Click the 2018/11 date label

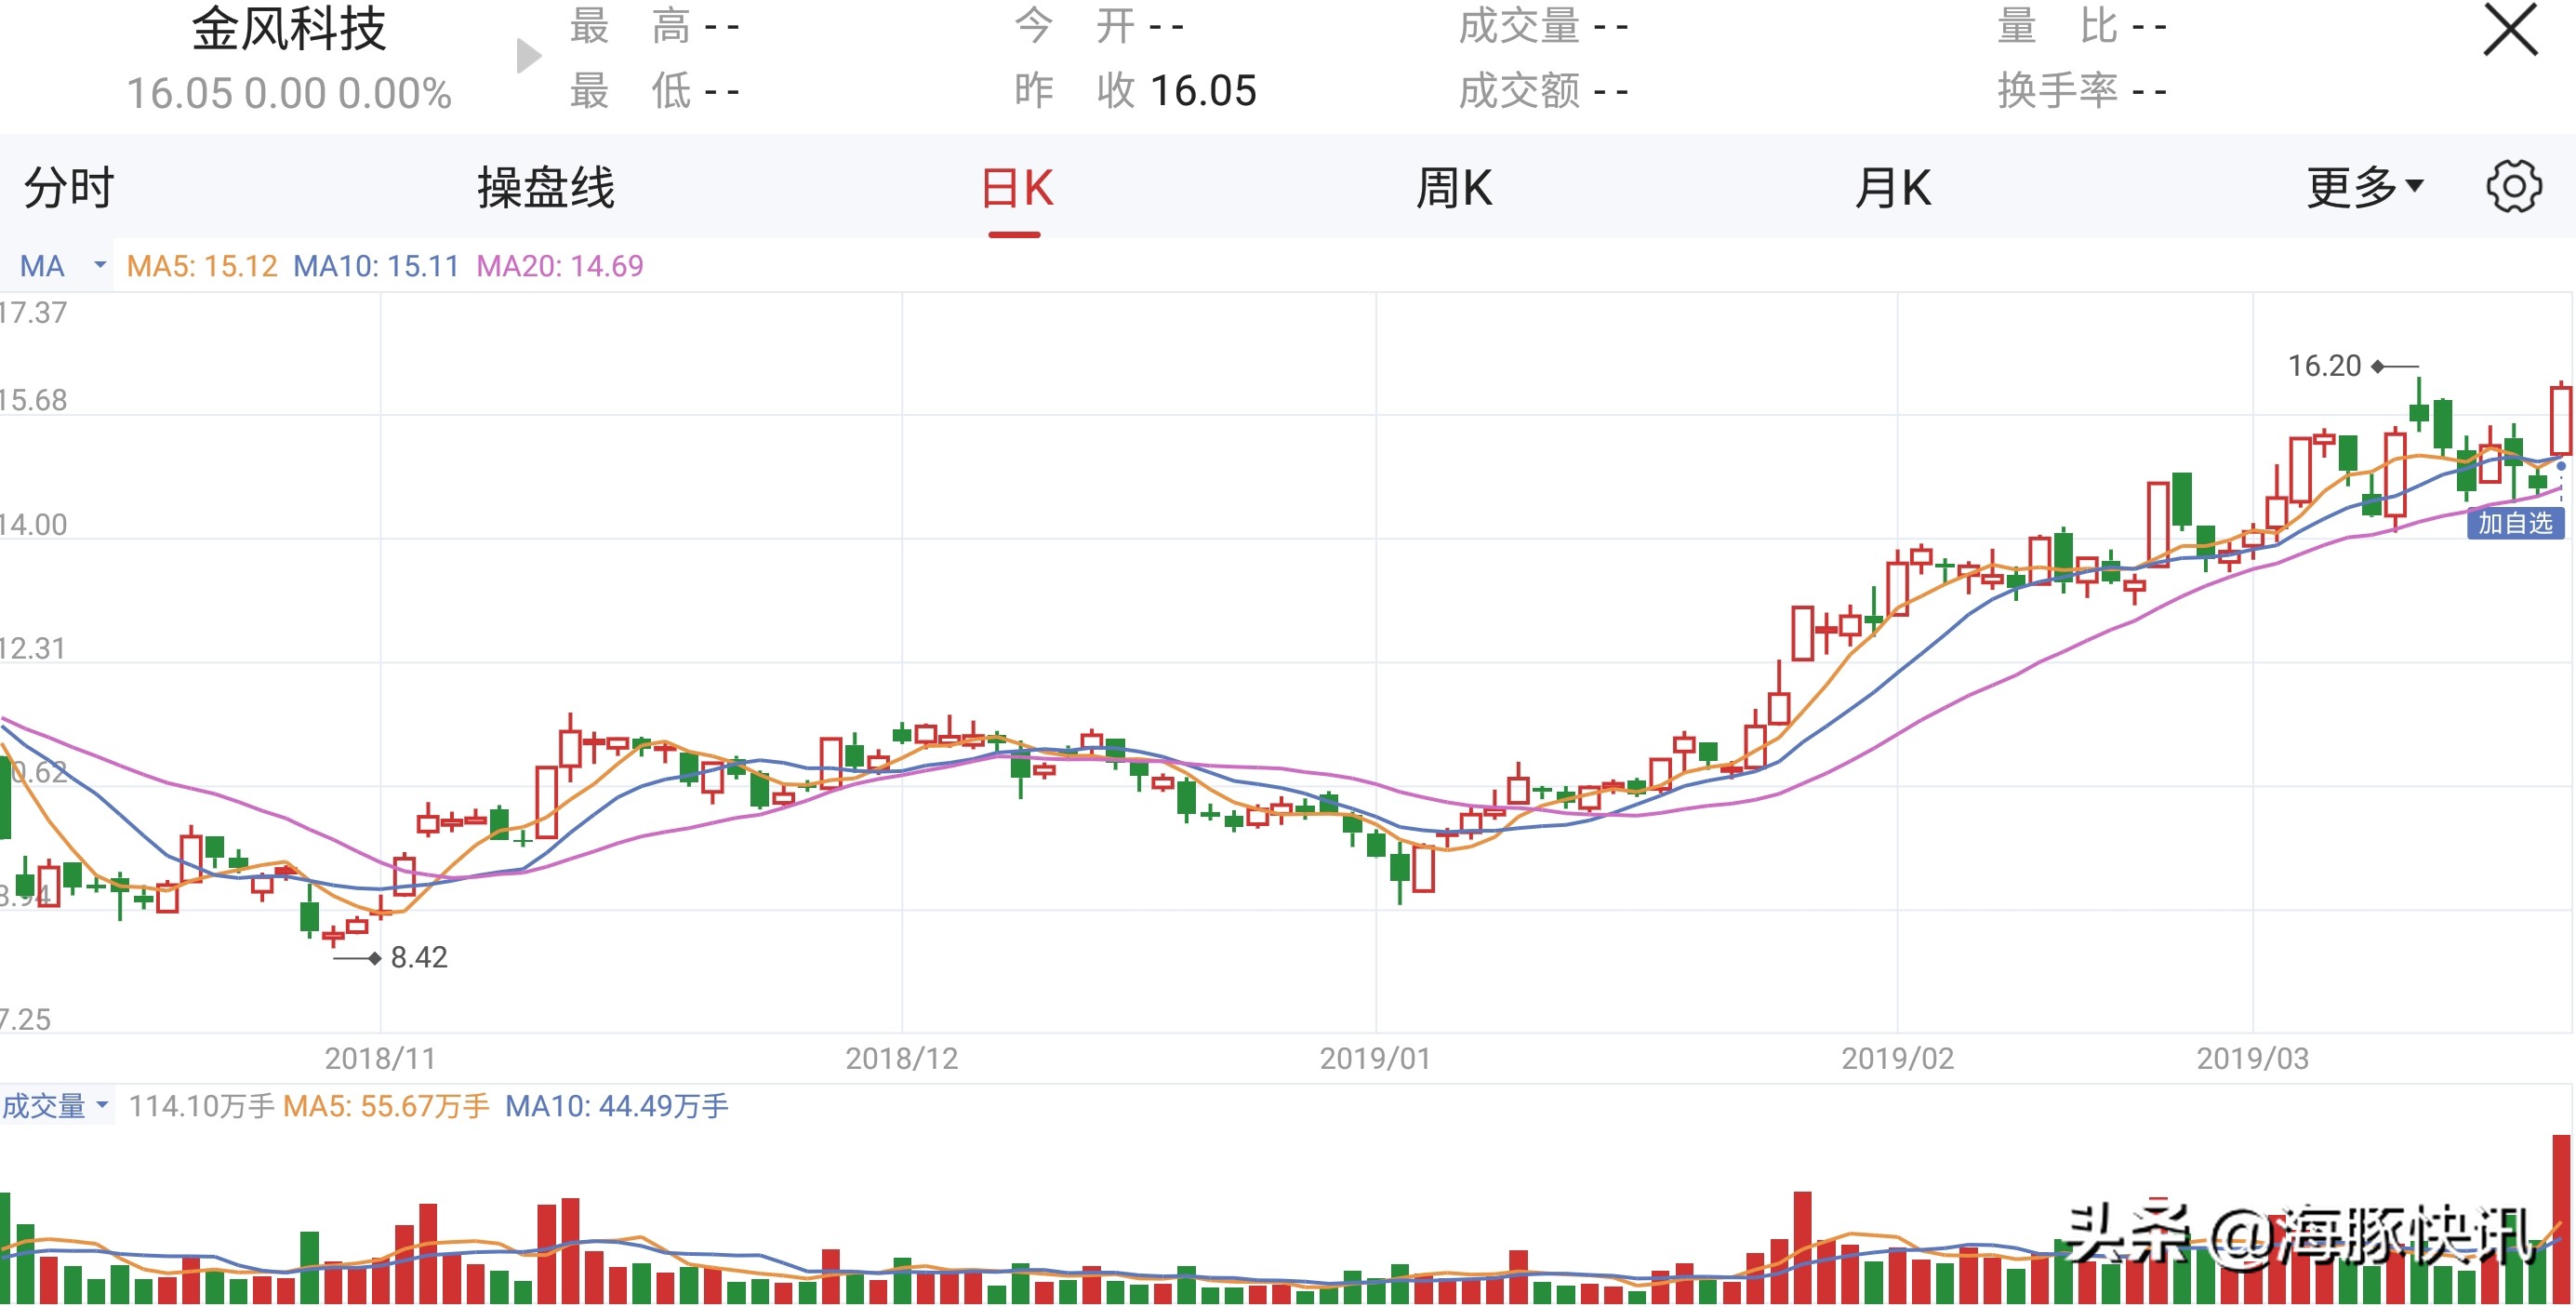(x=380, y=1059)
